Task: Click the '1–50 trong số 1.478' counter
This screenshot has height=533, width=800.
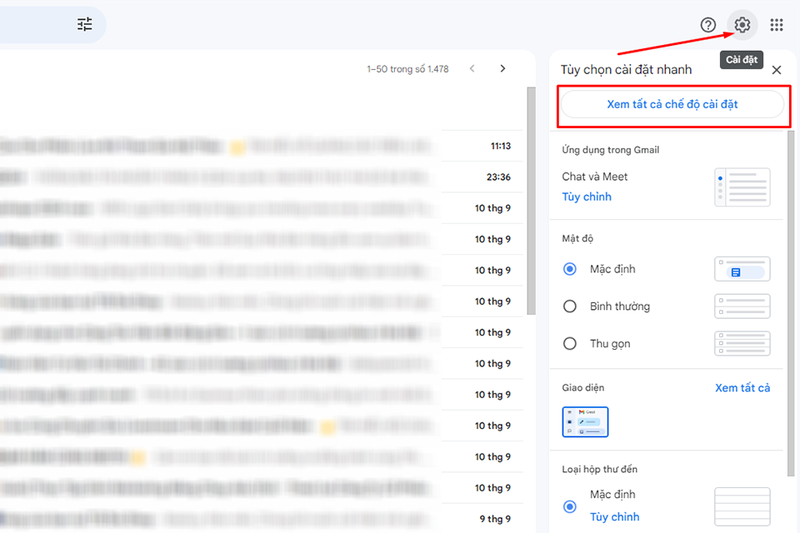Action: 408,69
